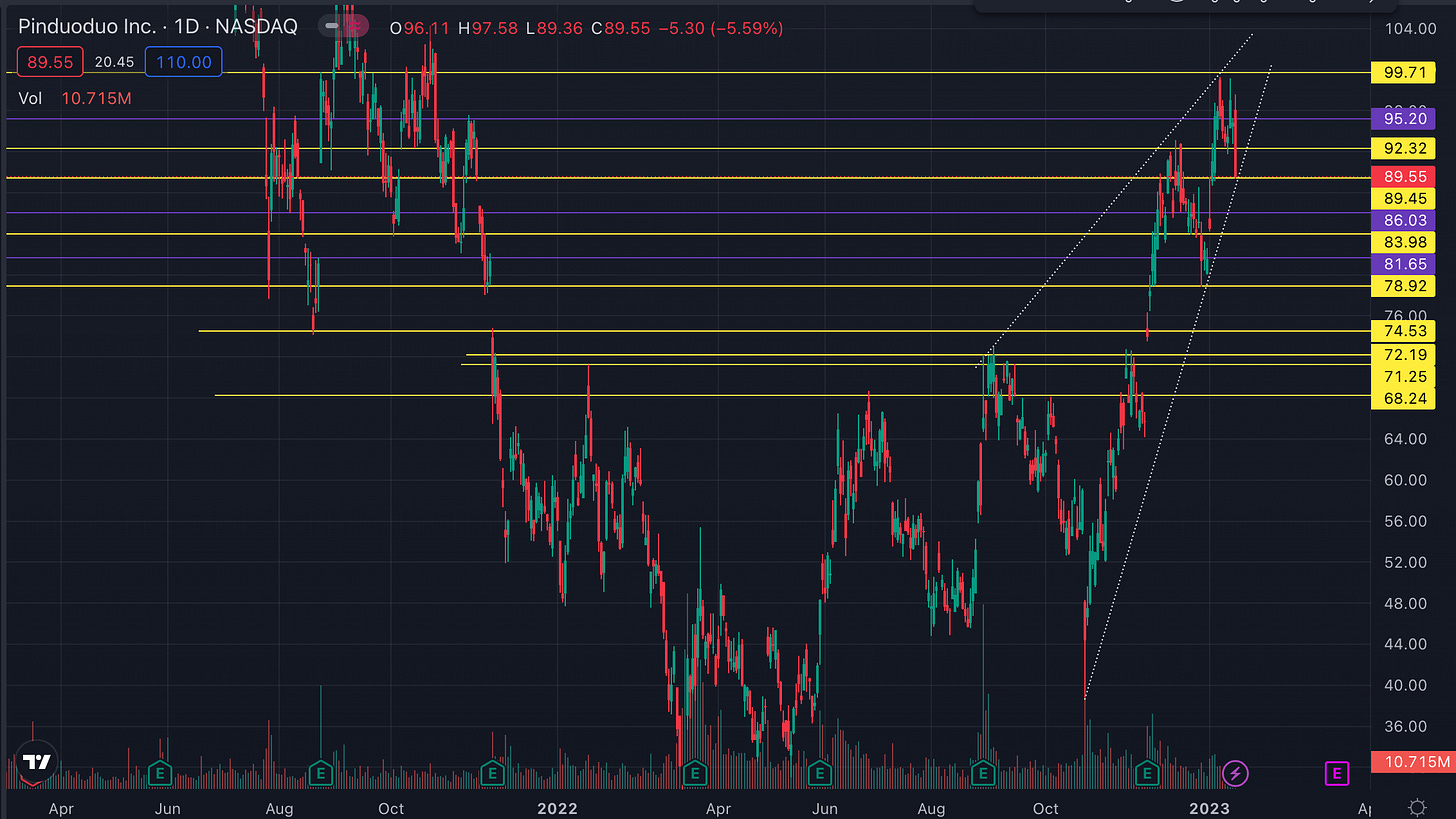Click the 104.00 price scale value

[x=1409, y=28]
